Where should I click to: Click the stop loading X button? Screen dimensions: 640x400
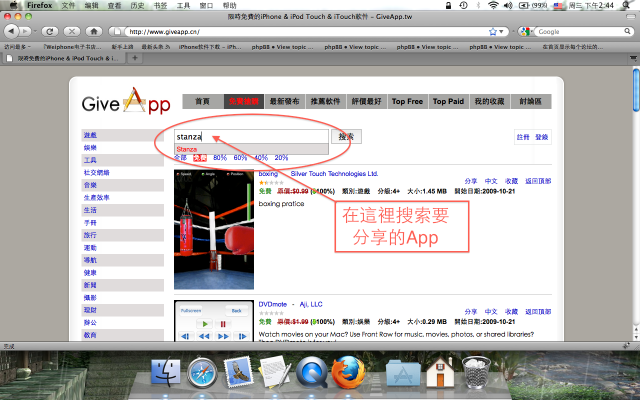point(72,31)
